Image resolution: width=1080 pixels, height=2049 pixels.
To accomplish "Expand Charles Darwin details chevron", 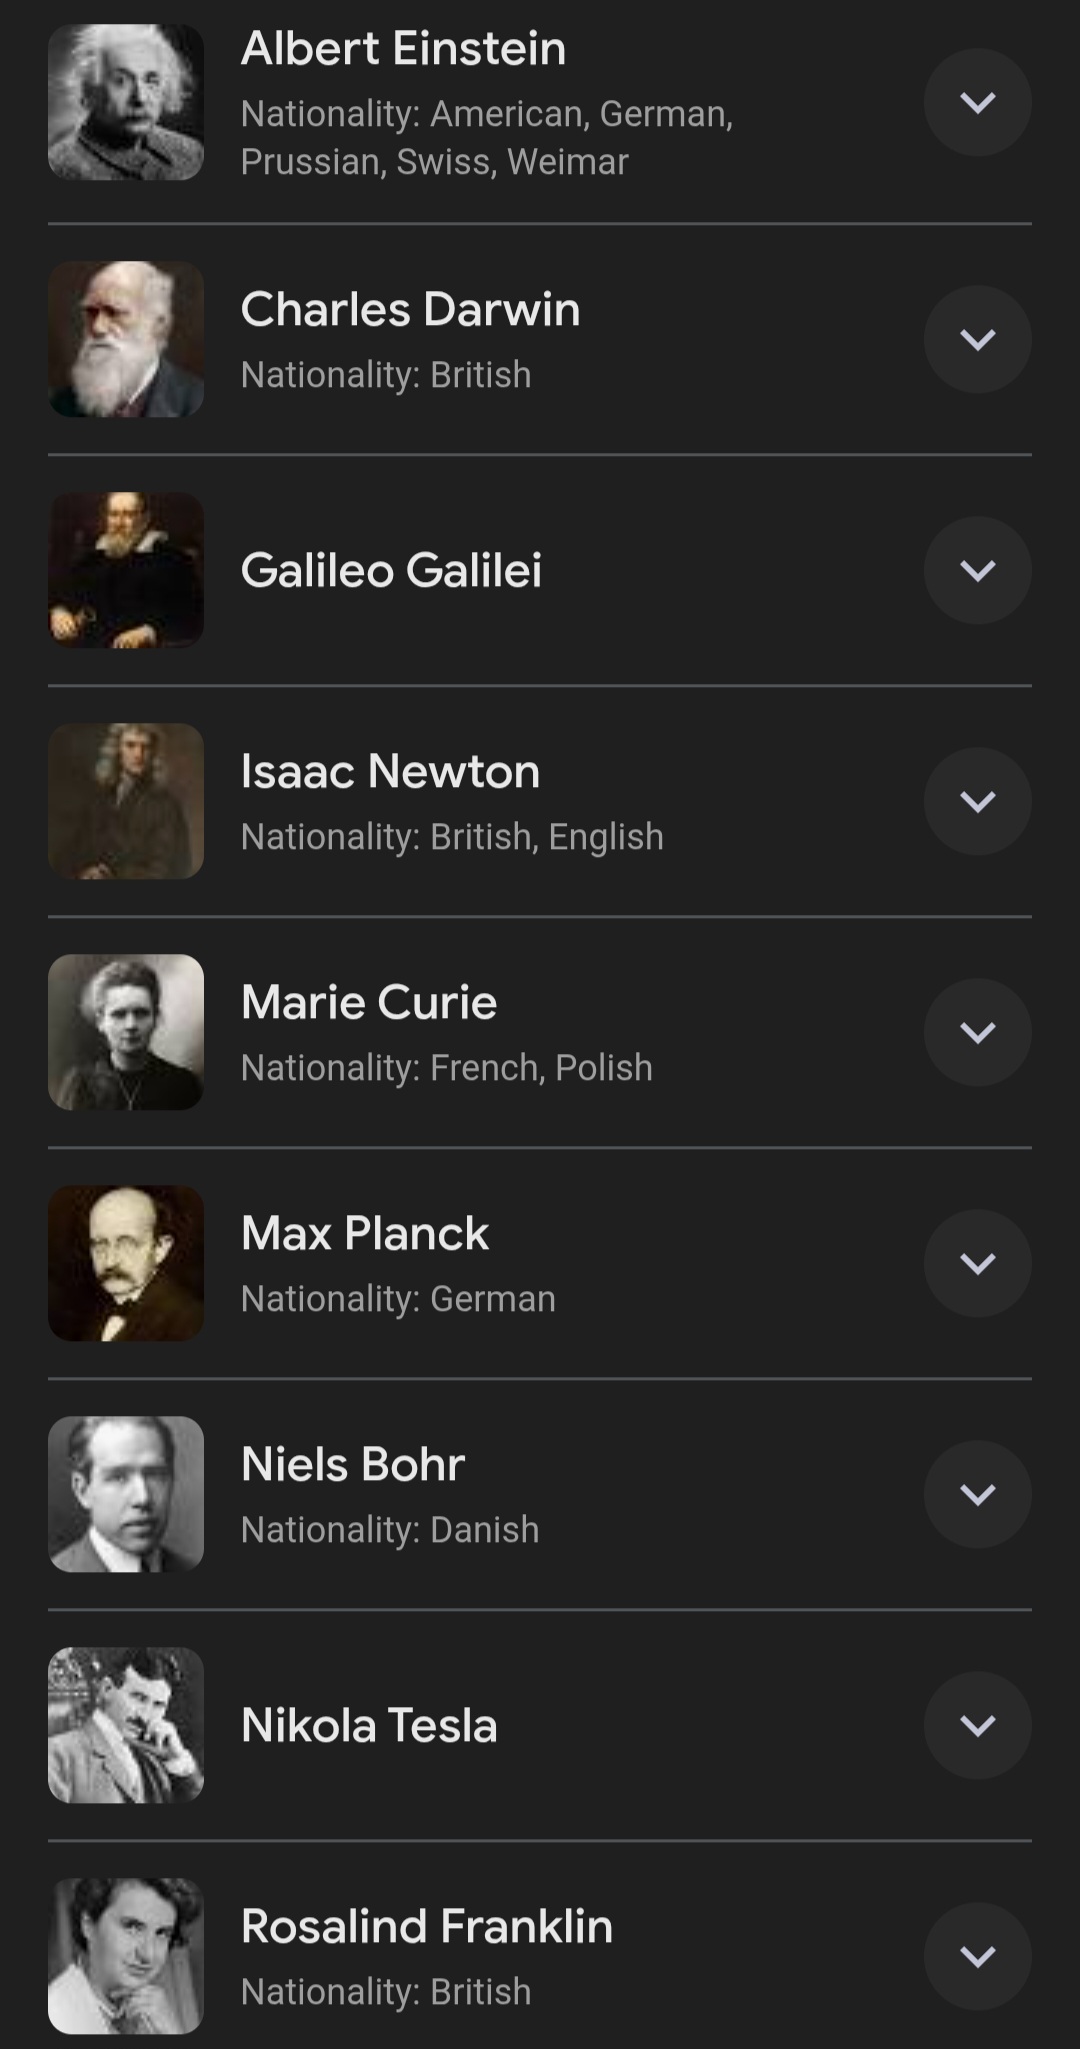I will click(977, 340).
